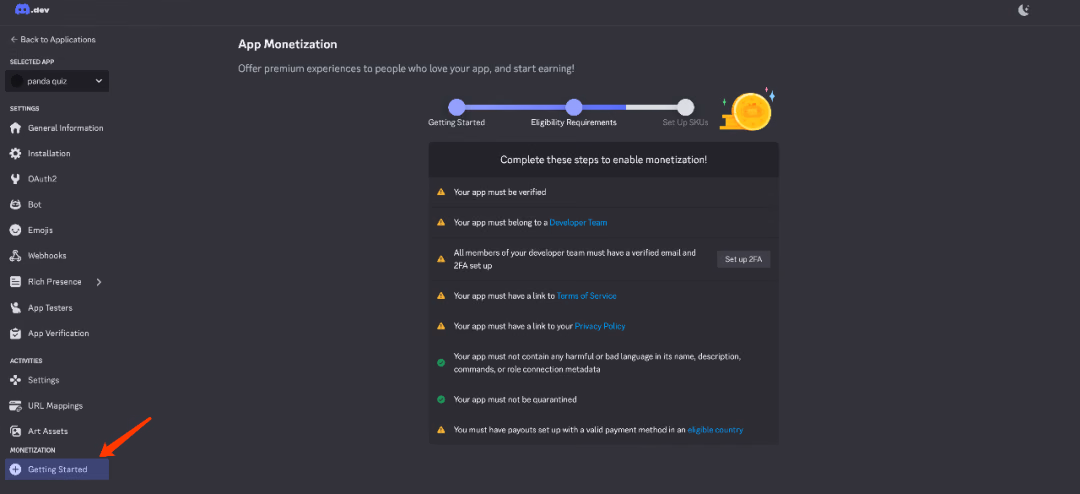Open the URL Mappings page
Viewport: 1080px width, 494px height.
55,406
